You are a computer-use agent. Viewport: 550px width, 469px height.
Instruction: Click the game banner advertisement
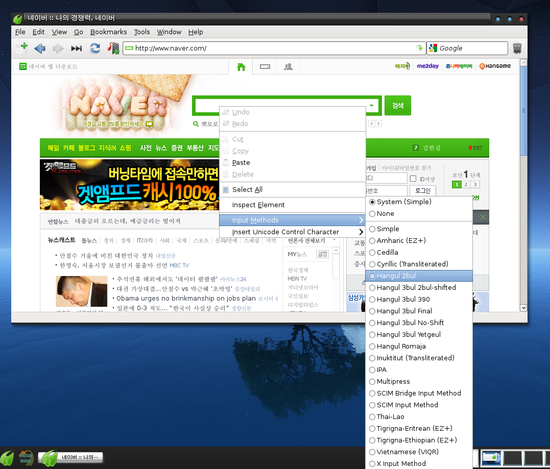[130, 185]
